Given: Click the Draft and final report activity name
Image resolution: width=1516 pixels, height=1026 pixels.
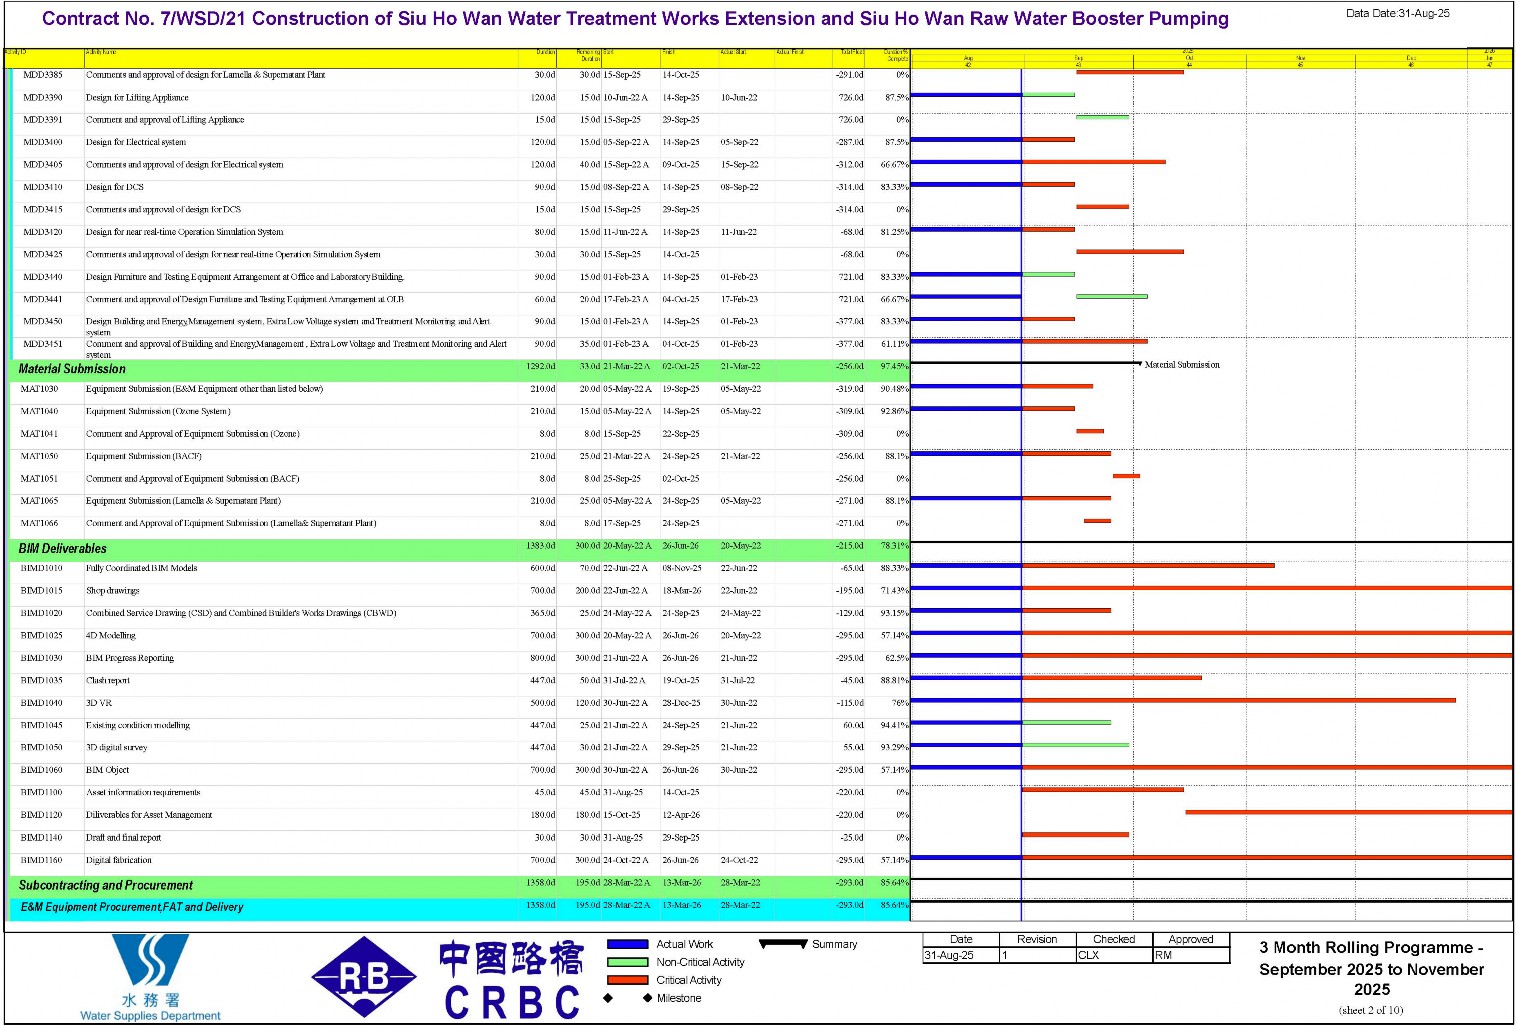Looking at the screenshot, I should [x=123, y=837].
